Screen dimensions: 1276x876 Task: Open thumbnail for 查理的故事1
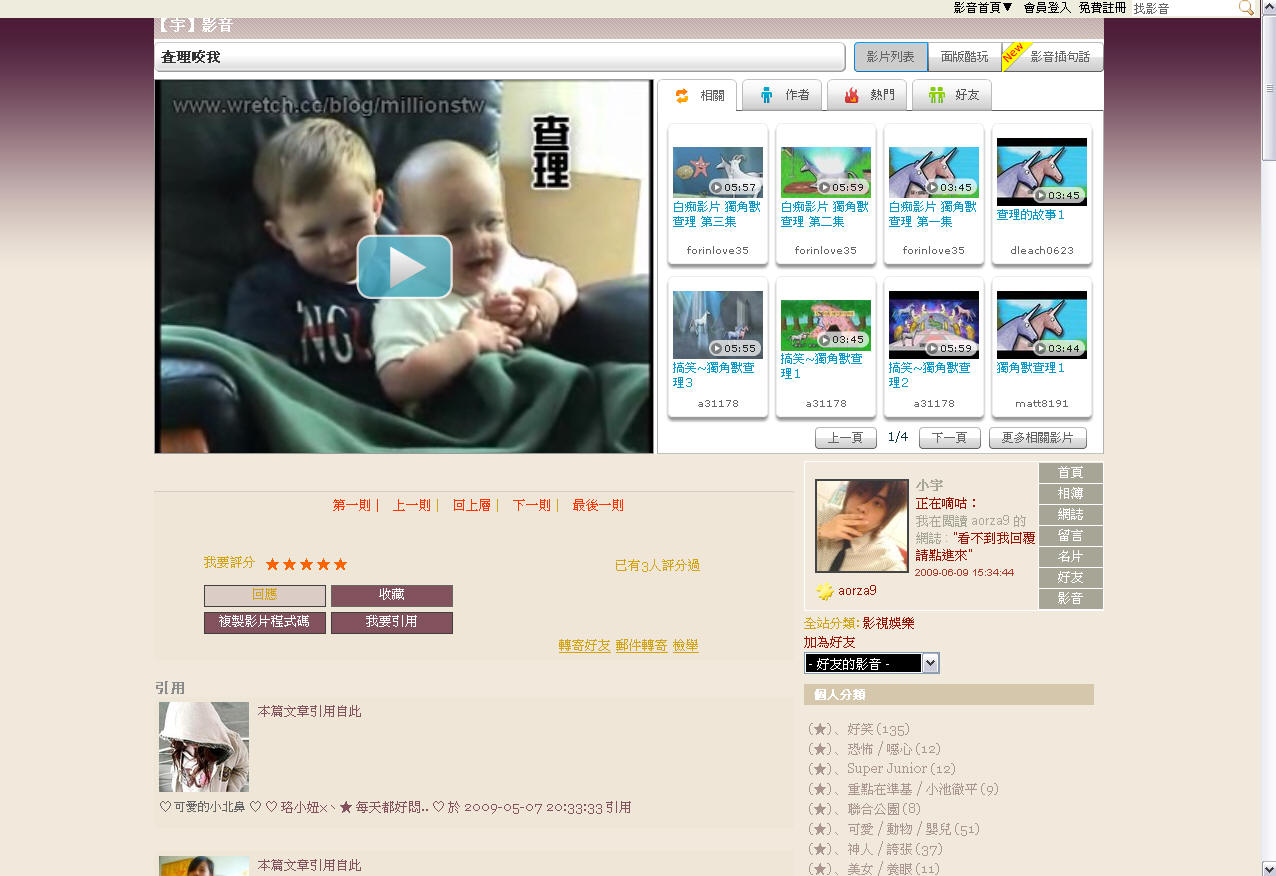1042,172
